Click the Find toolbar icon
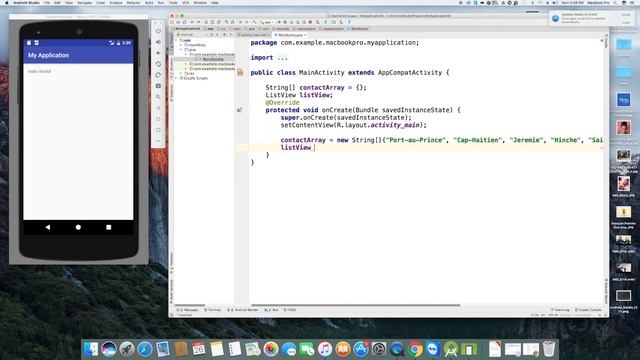Image resolution: width=640 pixels, height=360 pixels. (226, 22)
